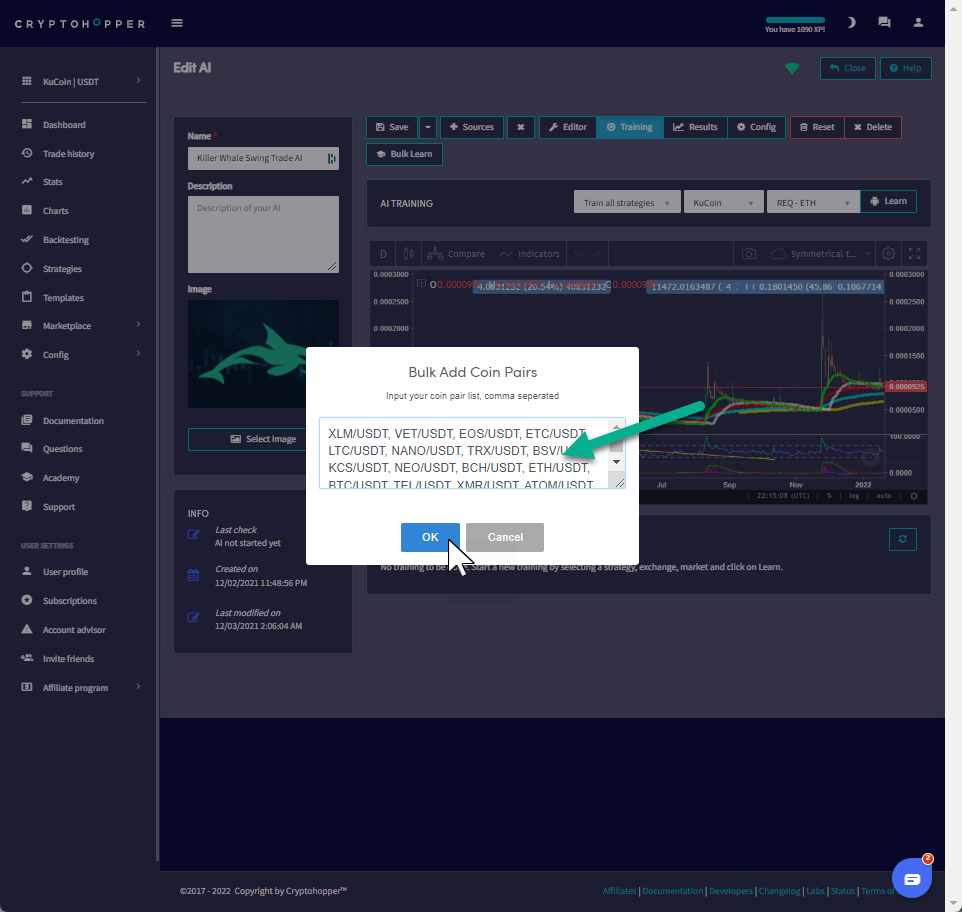Click Cancel in Bulk Add dialog
Viewport: 962px width, 912px height.
tap(505, 537)
